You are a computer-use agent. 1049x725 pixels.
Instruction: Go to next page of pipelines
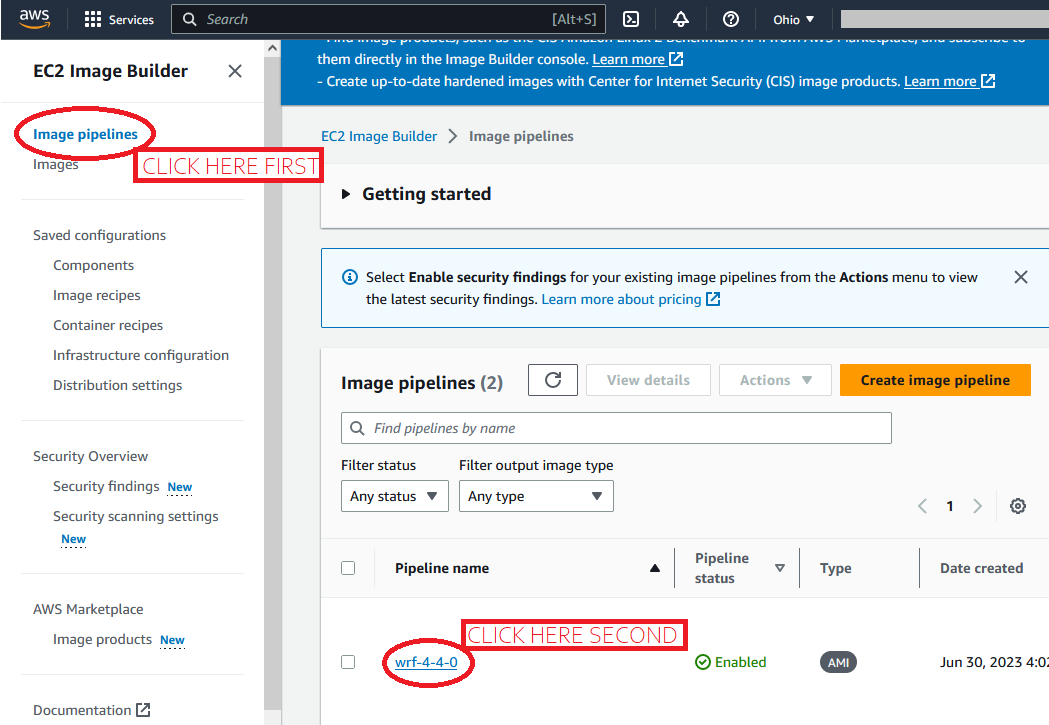tap(977, 506)
